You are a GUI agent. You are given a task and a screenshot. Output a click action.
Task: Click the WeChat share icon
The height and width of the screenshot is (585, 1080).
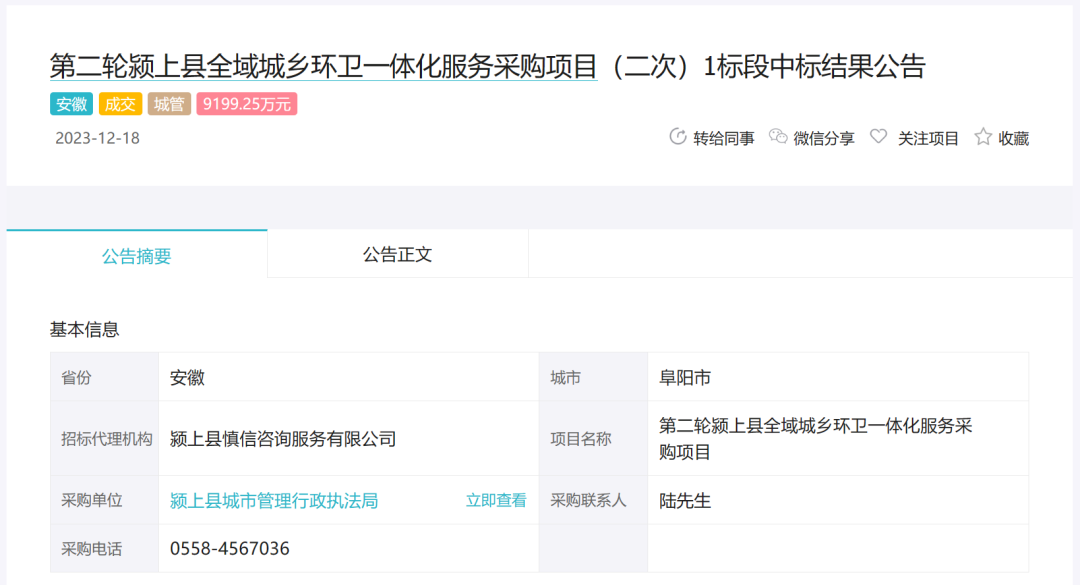coord(778,136)
